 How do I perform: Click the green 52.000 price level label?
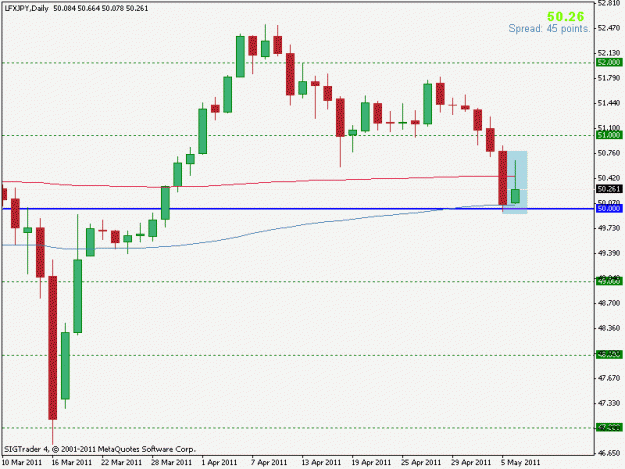(x=609, y=62)
